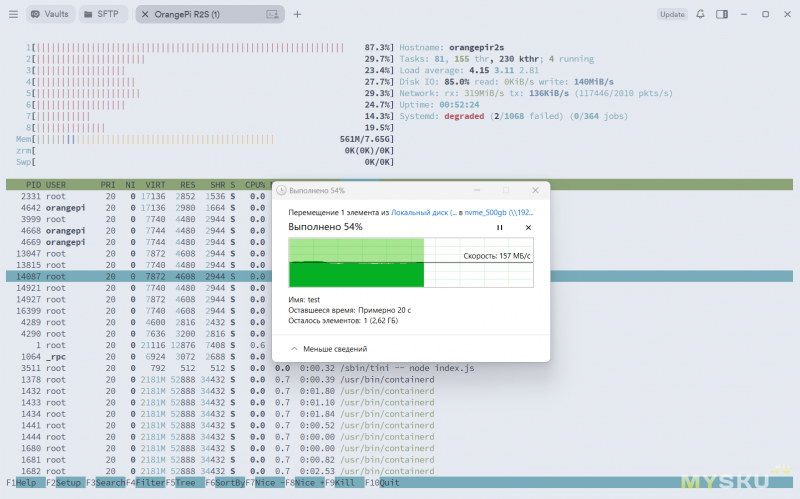Cancel the file transfer with X
Screen dimensions: 800x499
pos(528,228)
